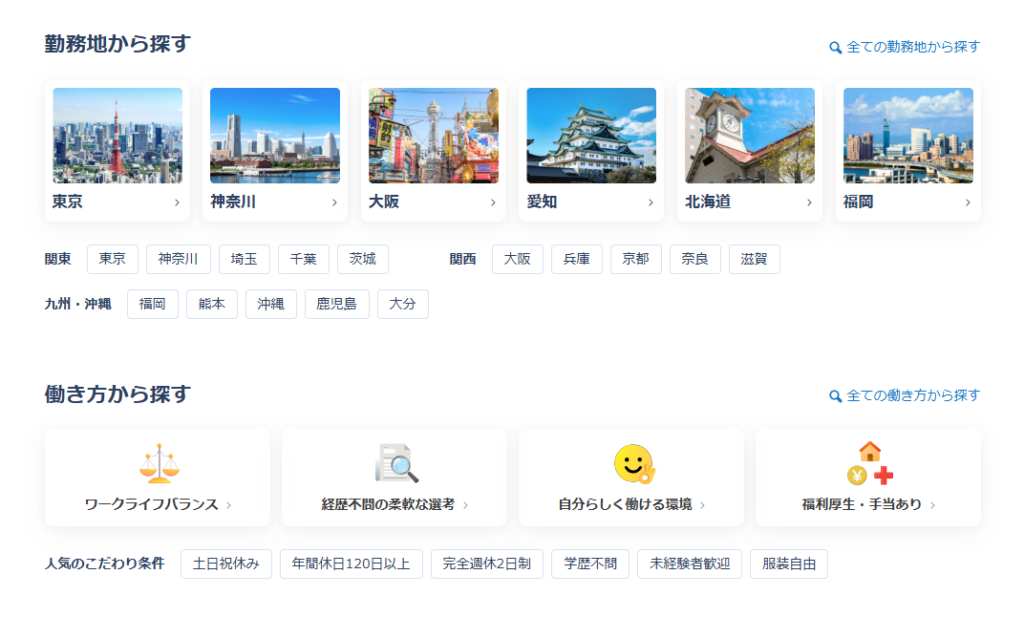
Task: Choose 福岡 tag in 九州・沖縄 row
Action: pyautogui.click(x=153, y=304)
